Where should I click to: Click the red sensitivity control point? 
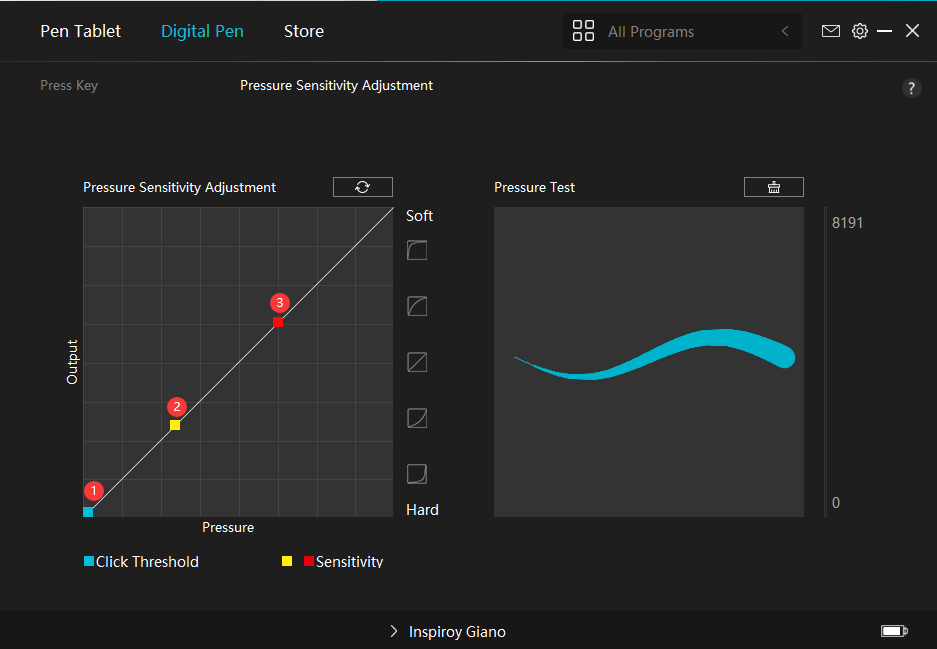[278, 322]
